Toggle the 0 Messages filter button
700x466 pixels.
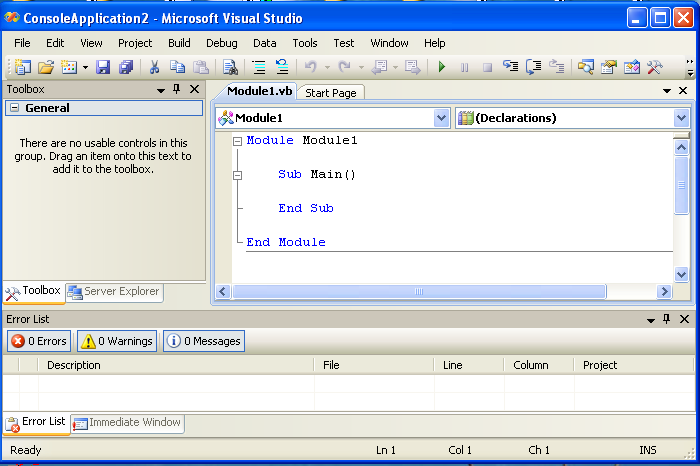204,341
